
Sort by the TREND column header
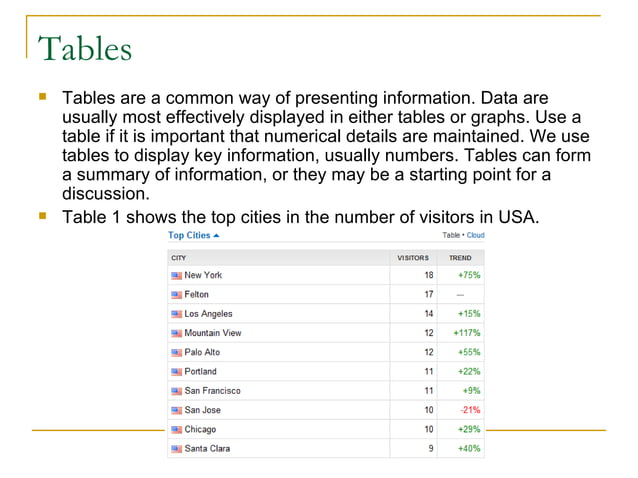(460, 257)
